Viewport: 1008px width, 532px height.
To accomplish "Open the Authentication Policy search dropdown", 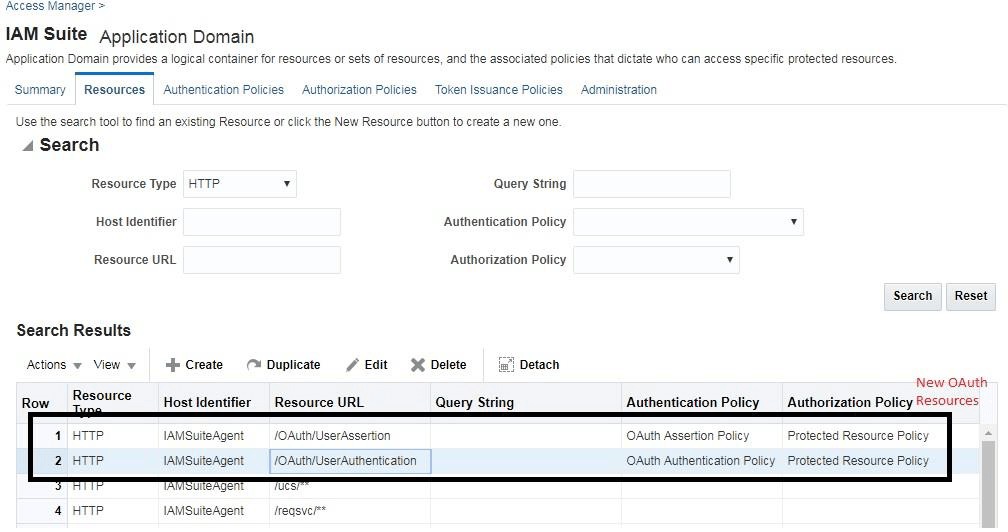I will [688, 222].
